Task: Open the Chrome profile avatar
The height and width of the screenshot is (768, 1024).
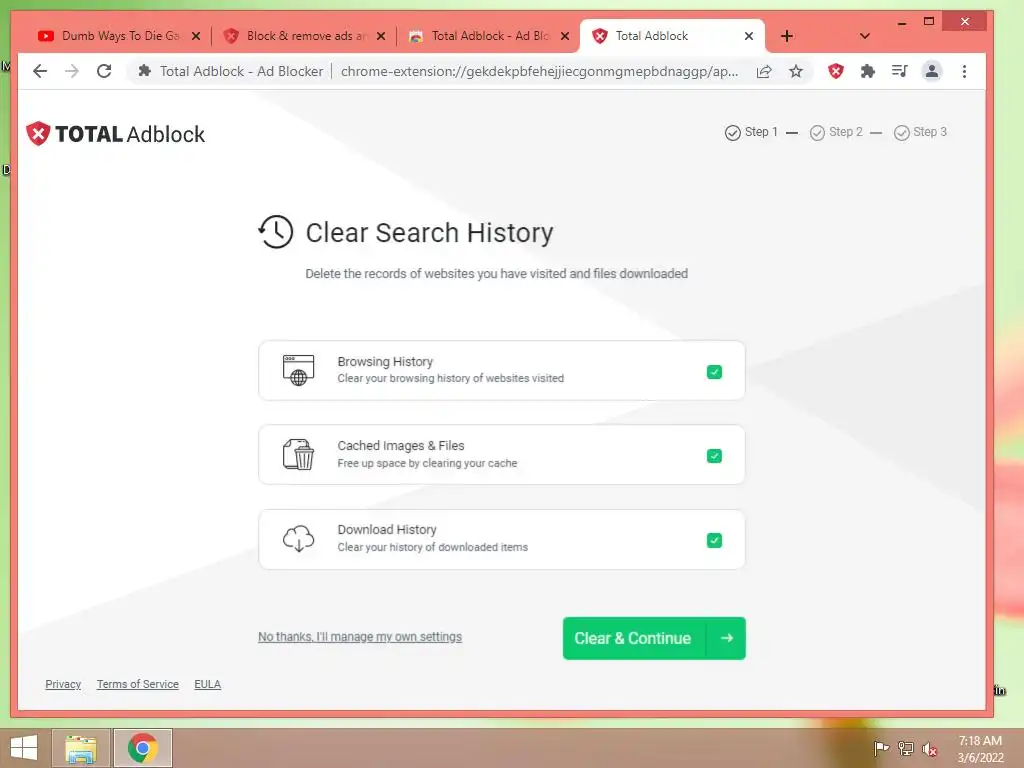Action: 932,71
